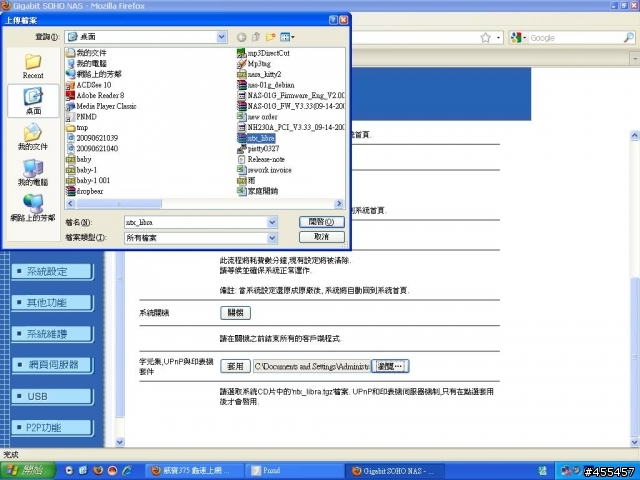Image resolution: width=640 pixels, height=480 pixels.
Task: Launch Internet Explorer from quick launch
Action: click(127, 471)
